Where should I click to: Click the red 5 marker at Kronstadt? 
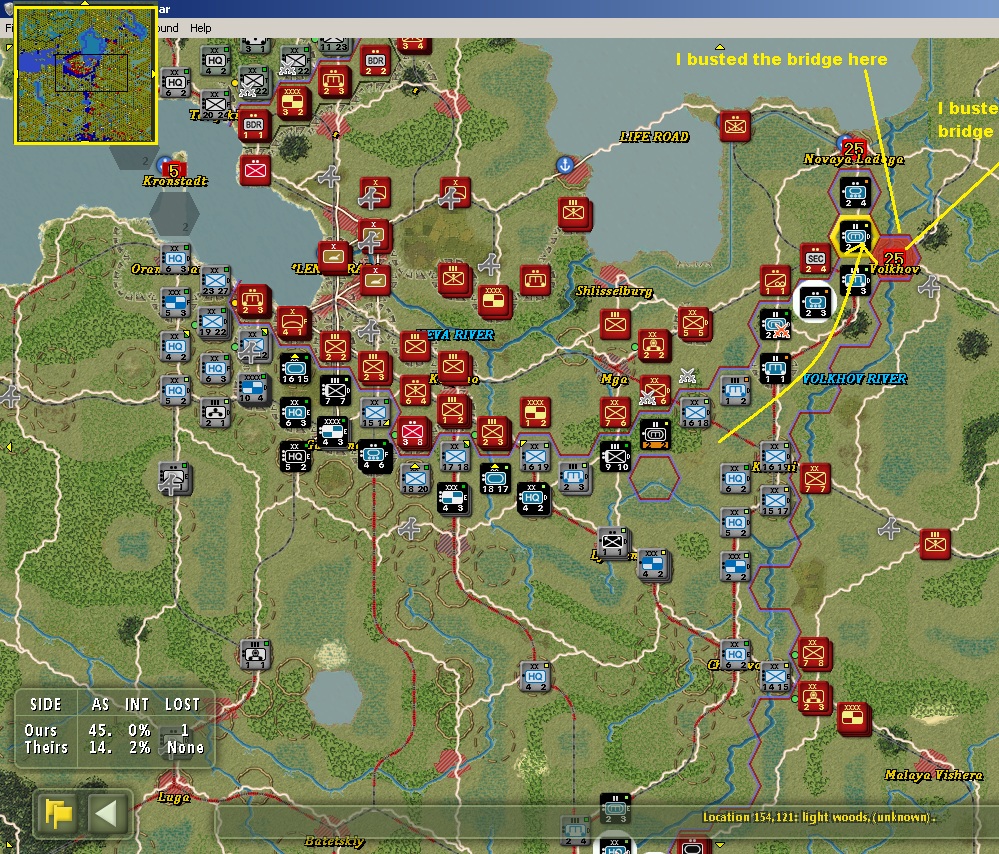pyautogui.click(x=173, y=170)
